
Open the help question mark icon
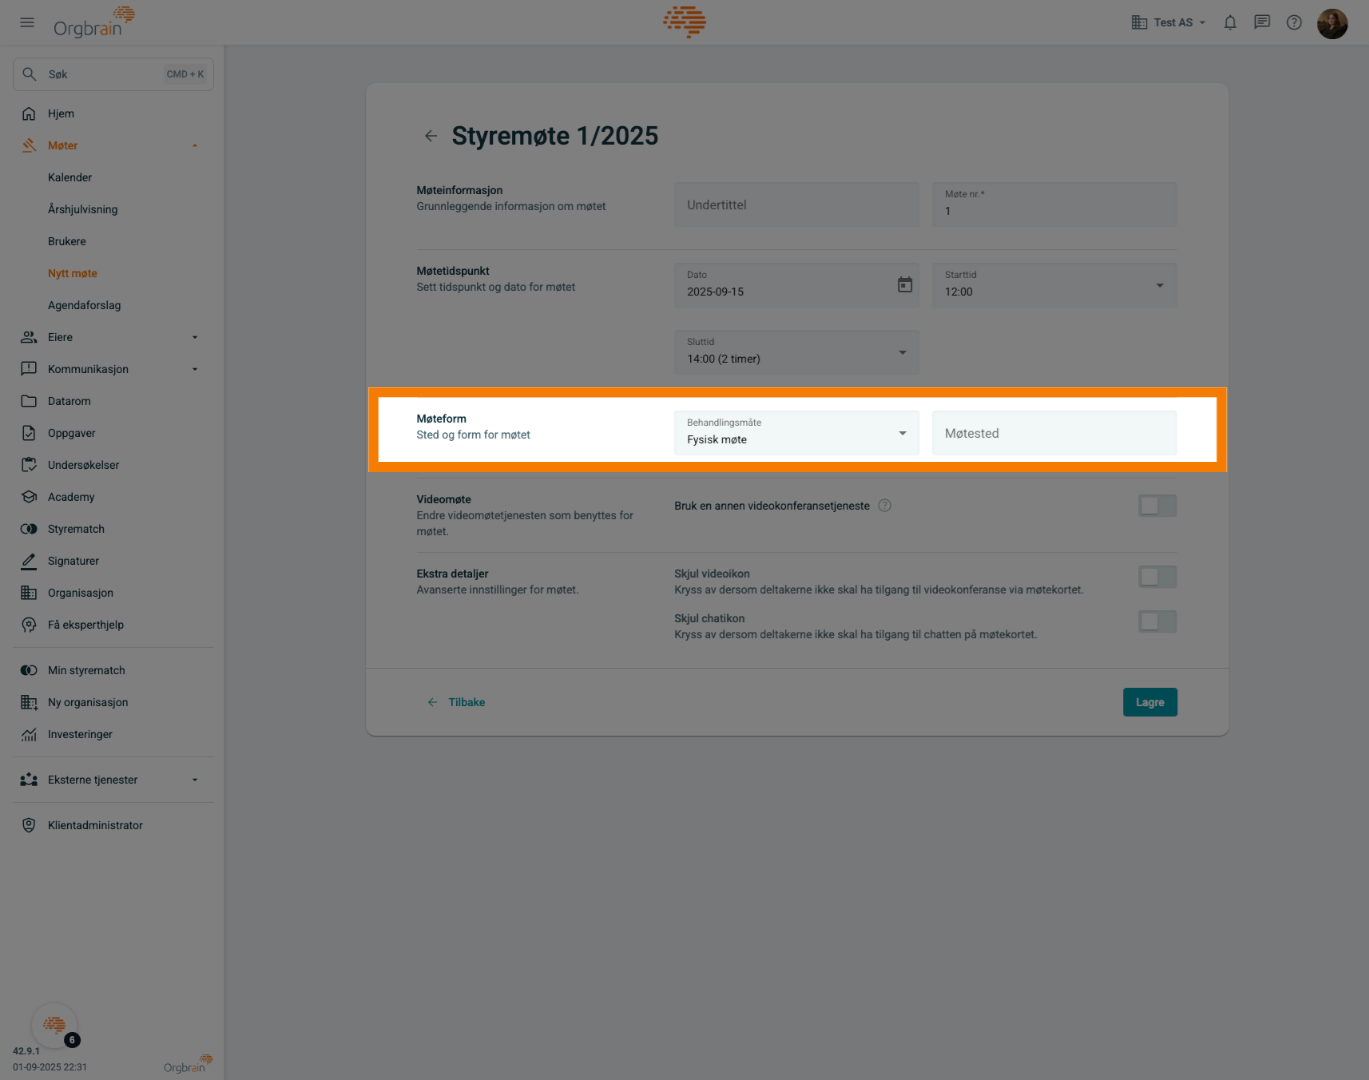1294,22
